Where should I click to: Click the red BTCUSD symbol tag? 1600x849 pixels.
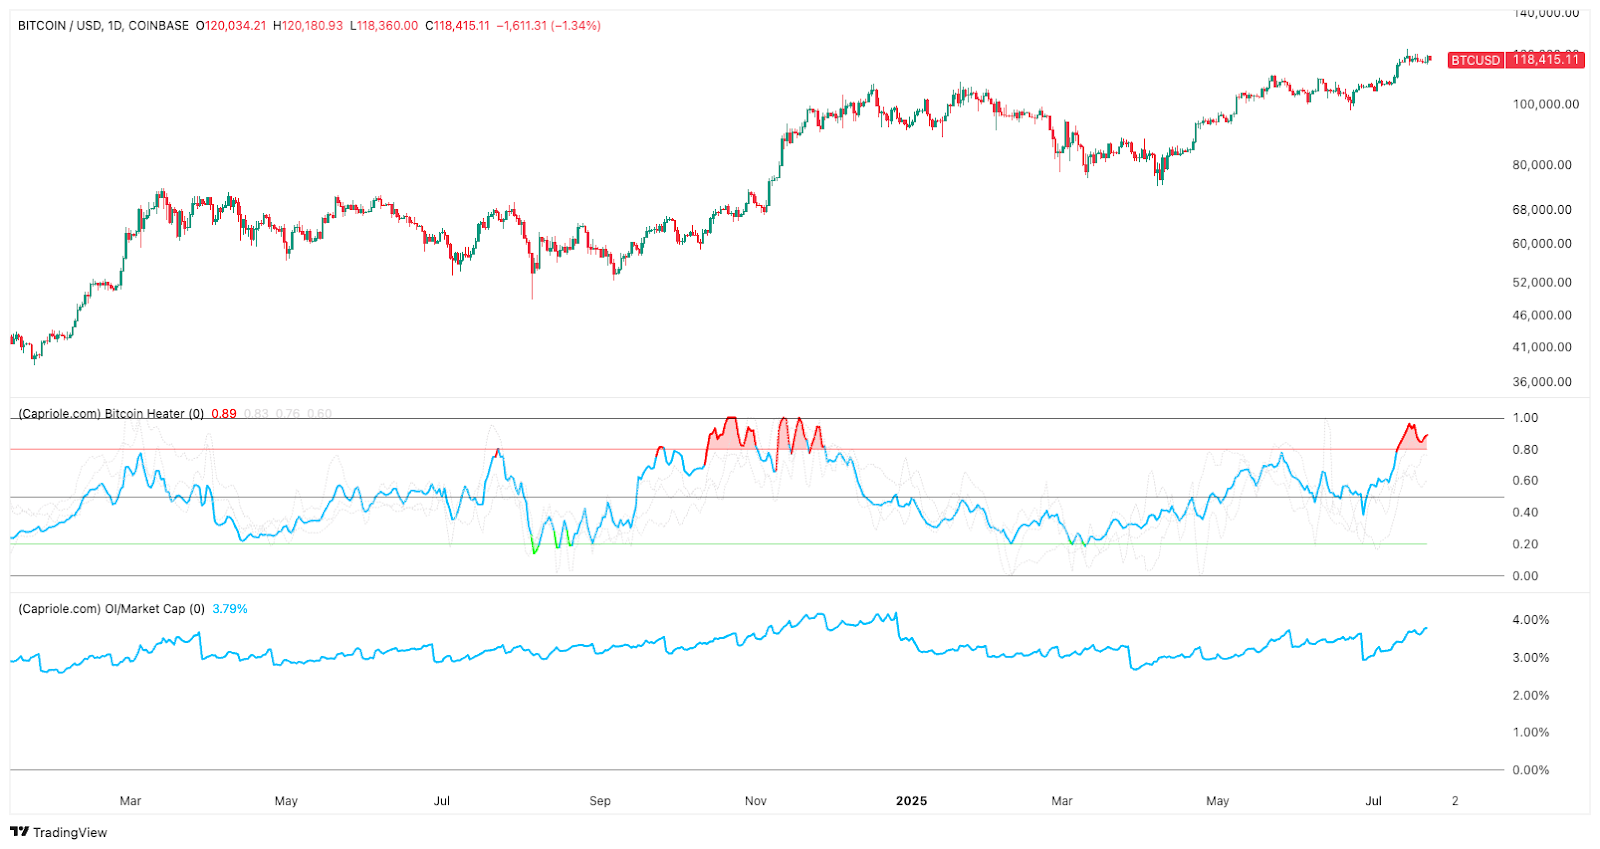(x=1475, y=60)
